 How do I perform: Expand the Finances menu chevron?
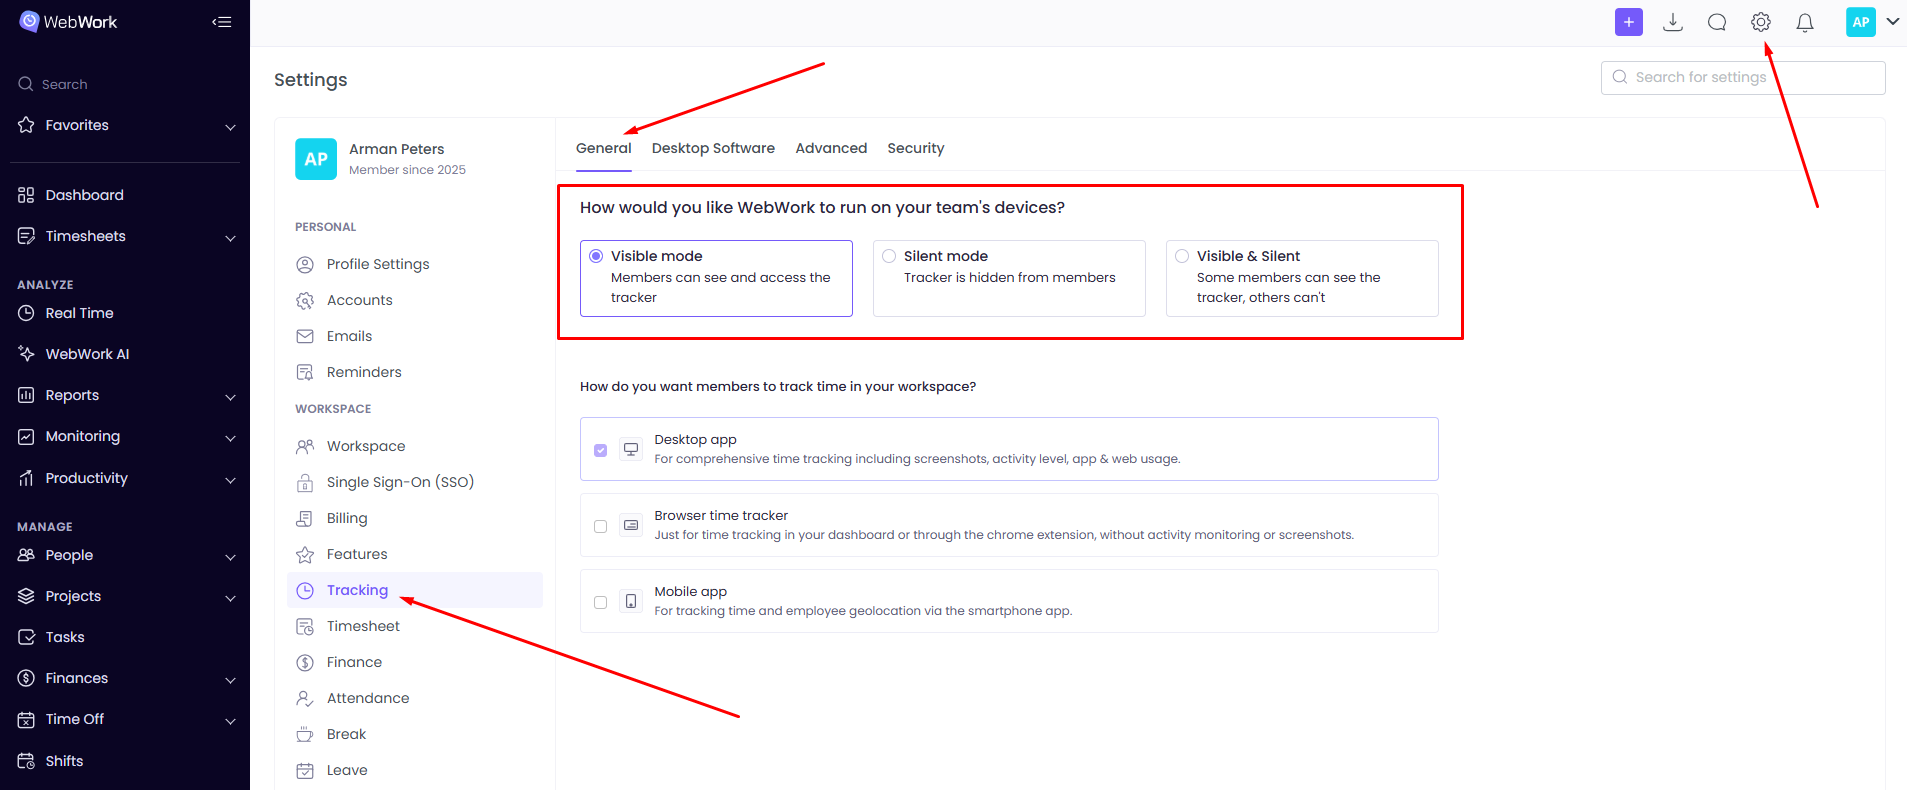[230, 680]
